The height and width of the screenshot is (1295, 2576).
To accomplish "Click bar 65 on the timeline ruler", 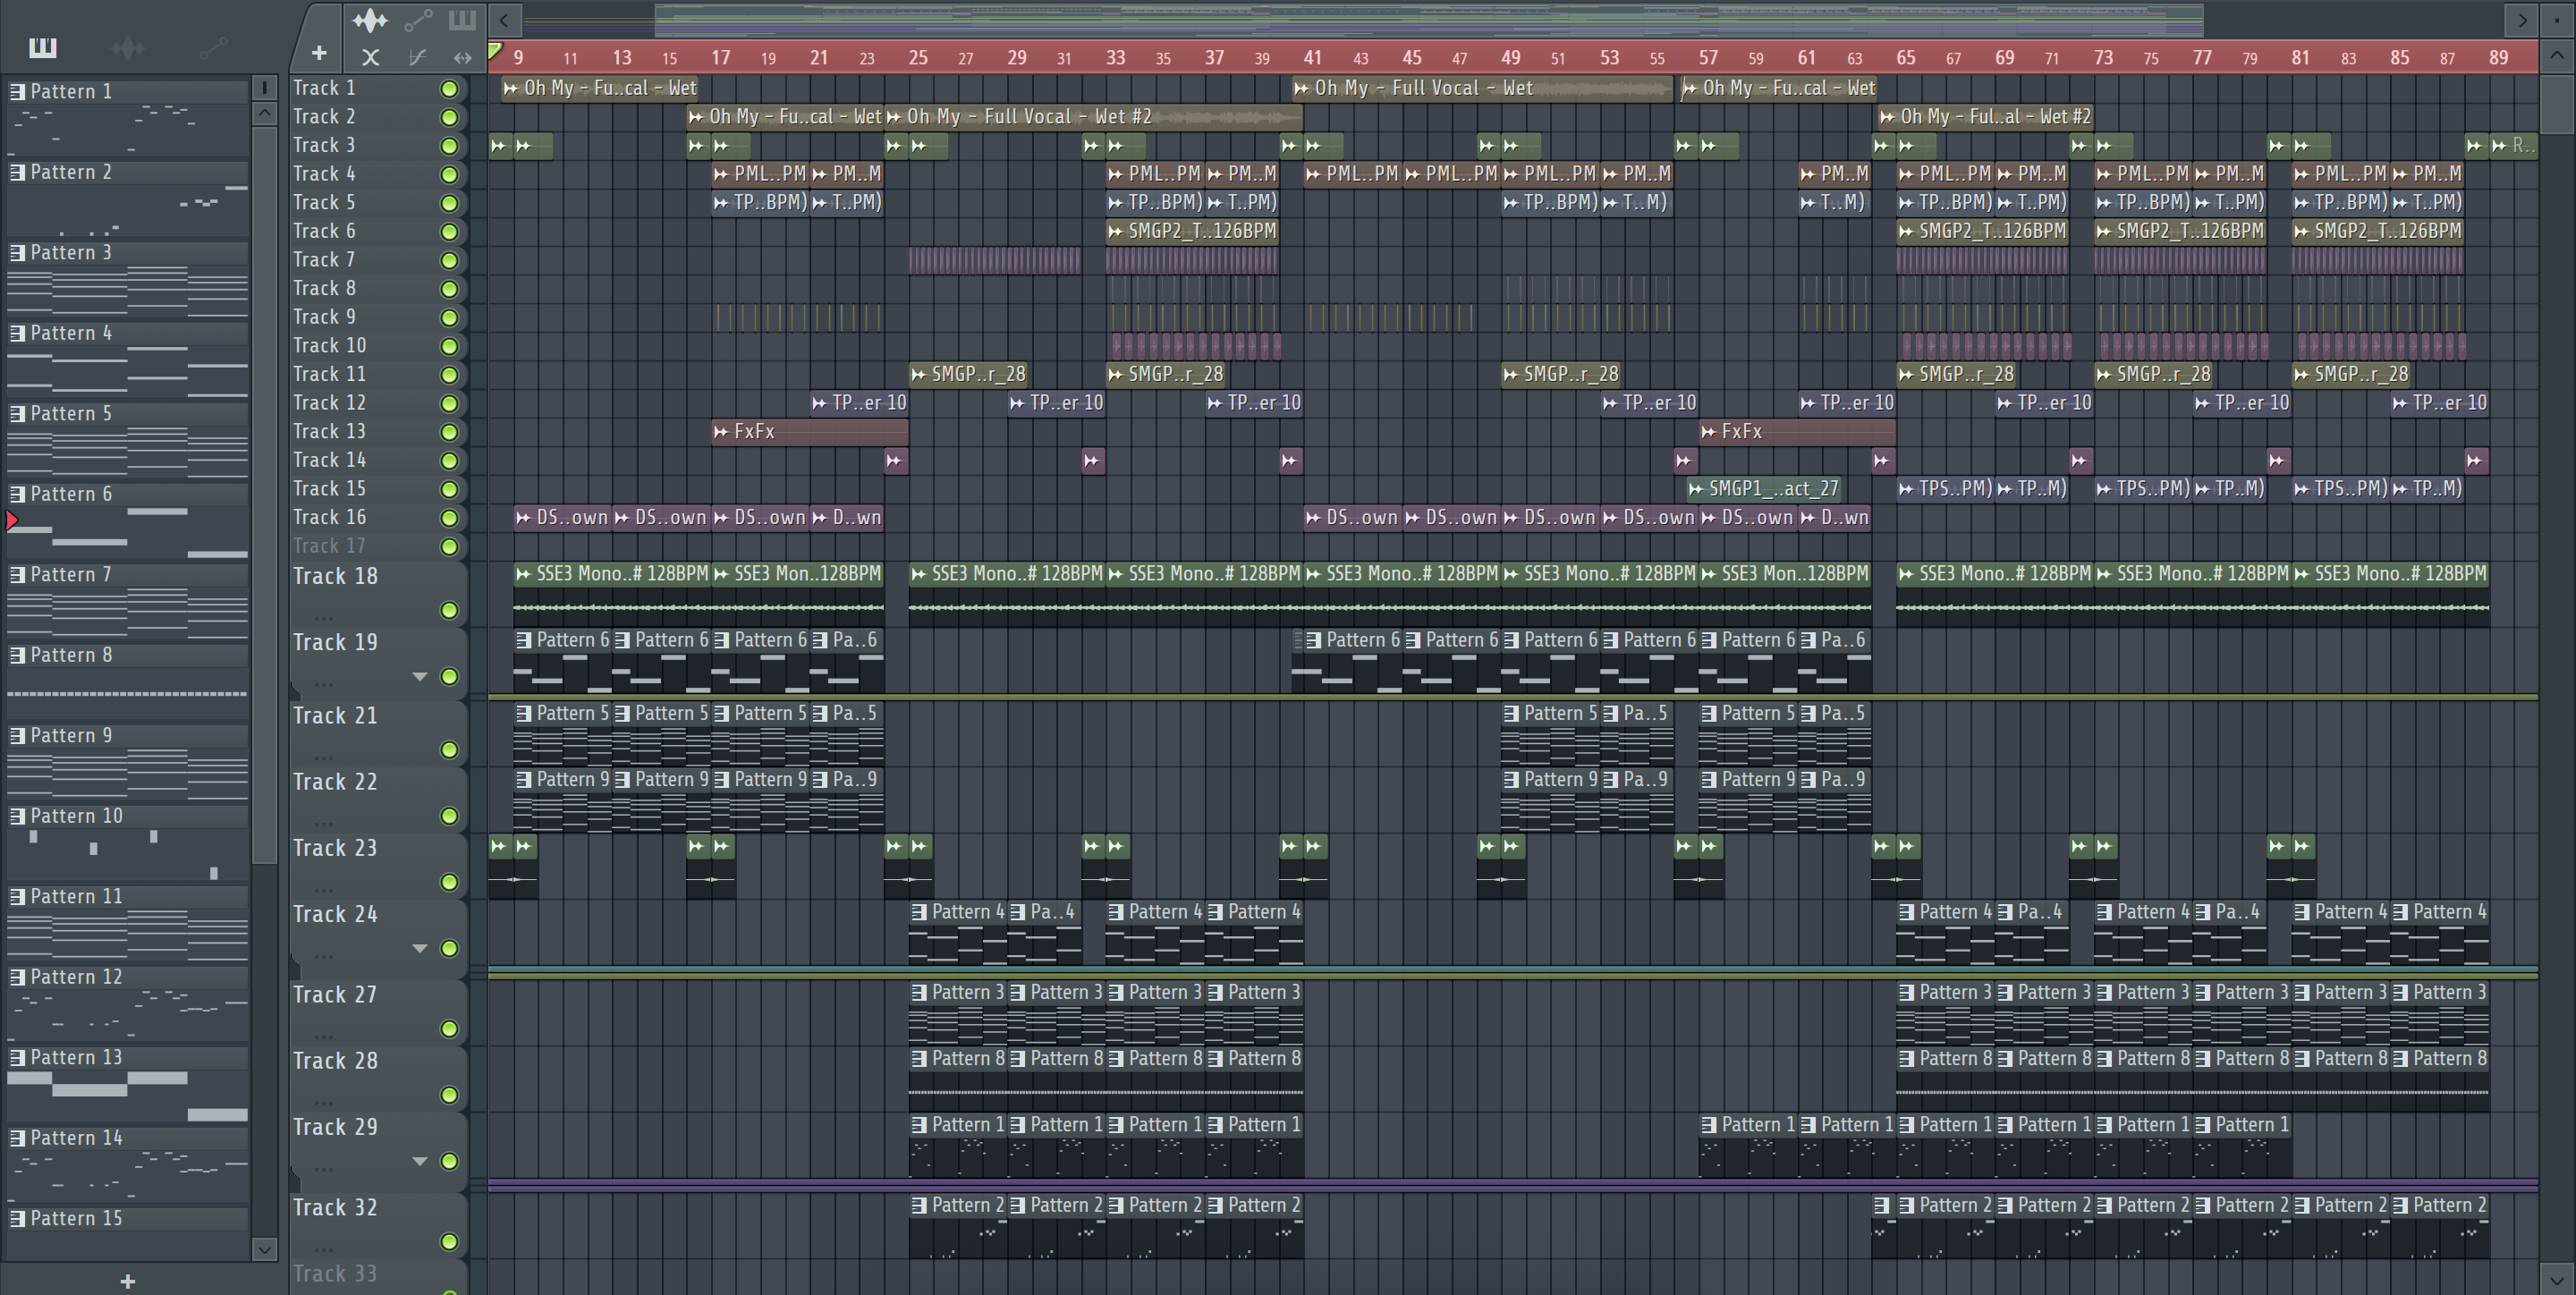I will (1905, 58).
